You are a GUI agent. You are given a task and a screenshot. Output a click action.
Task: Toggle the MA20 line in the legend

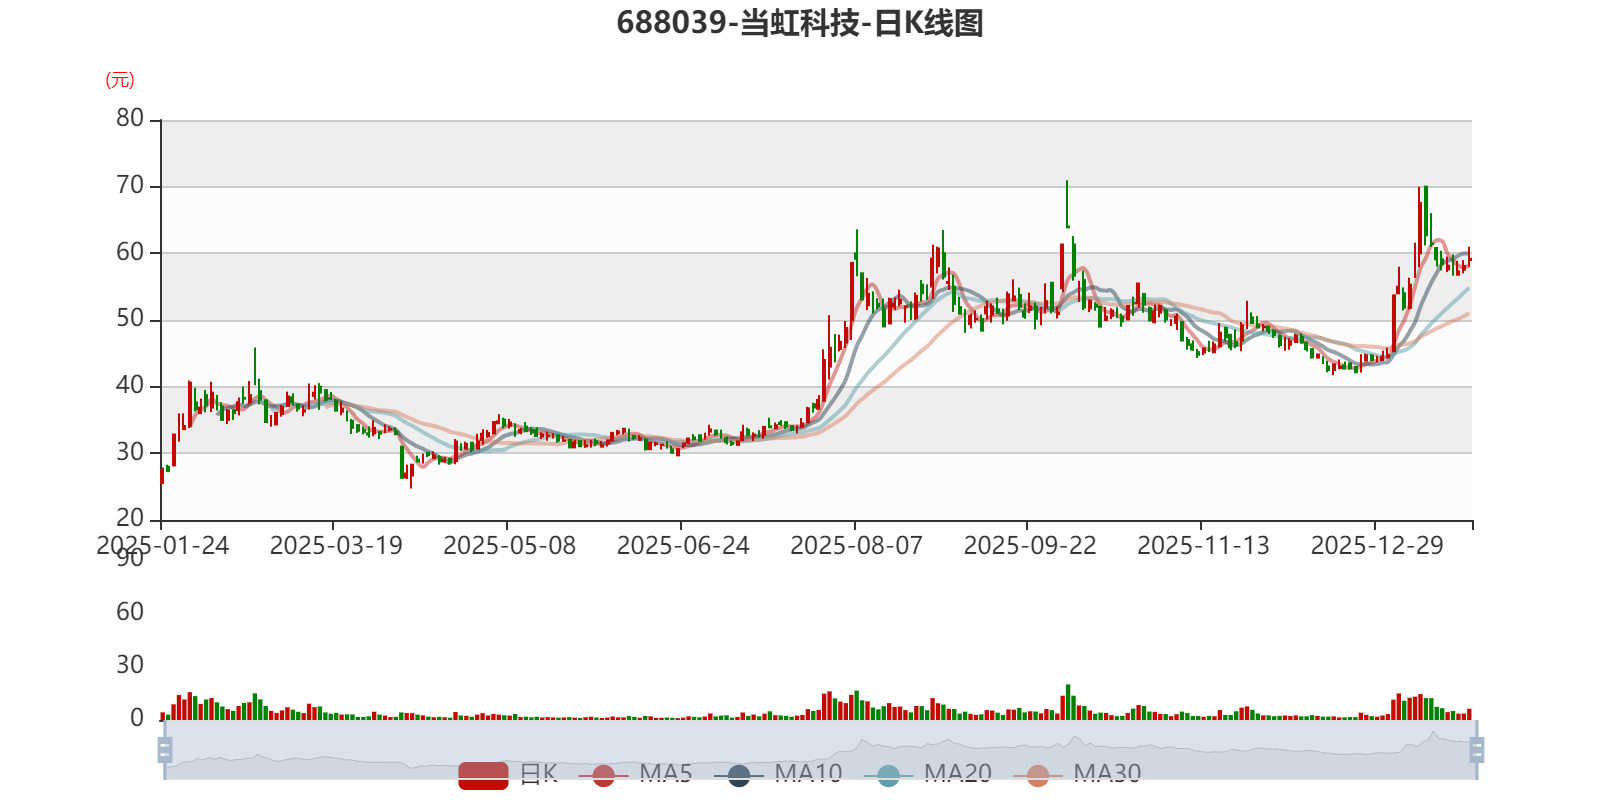(928, 774)
